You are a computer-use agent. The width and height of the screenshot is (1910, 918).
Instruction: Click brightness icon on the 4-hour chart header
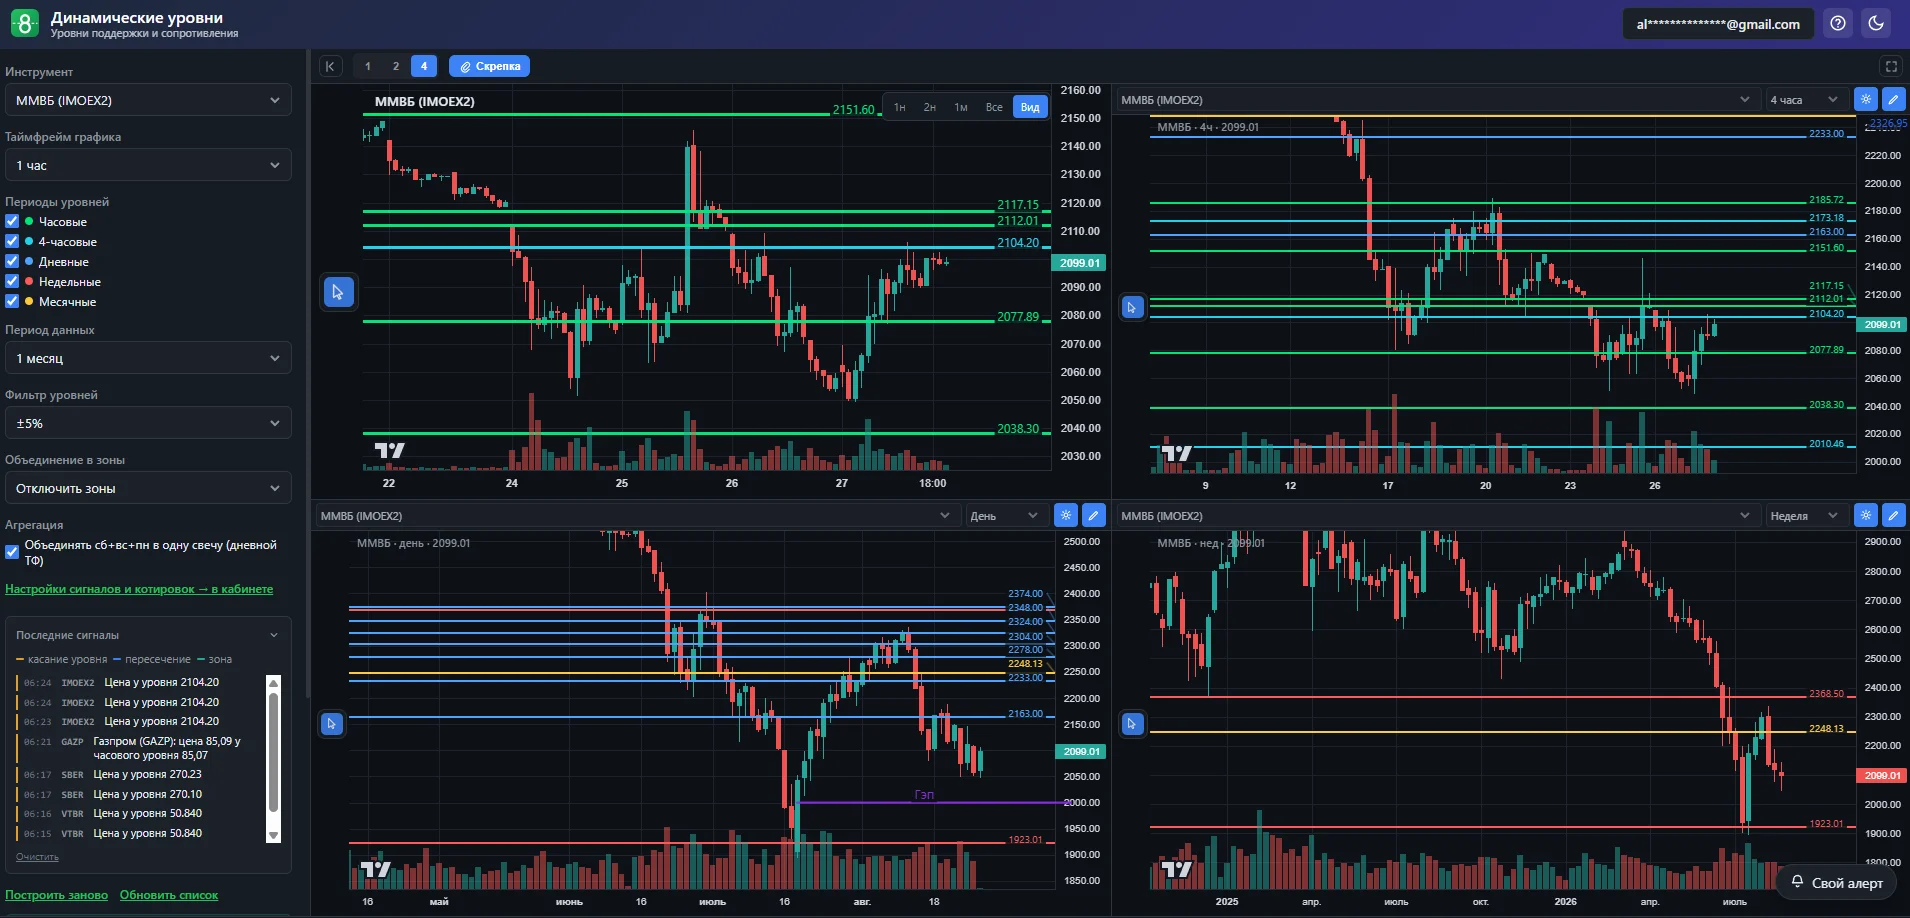1866,99
